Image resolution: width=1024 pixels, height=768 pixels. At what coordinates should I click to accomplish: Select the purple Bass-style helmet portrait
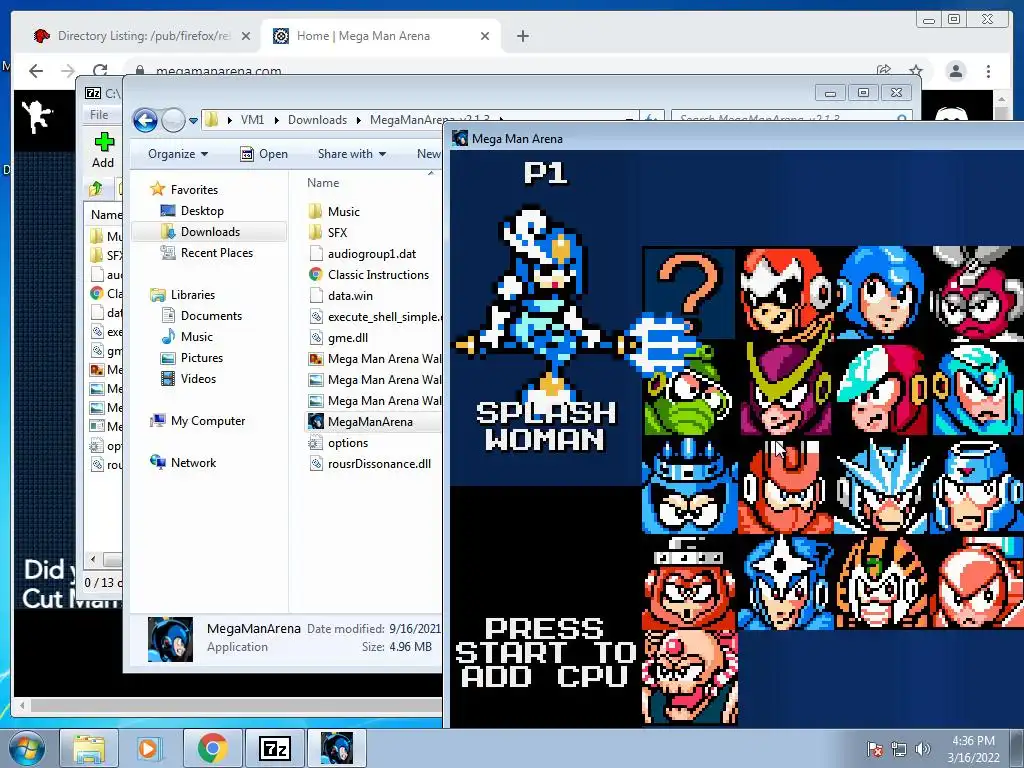[x=786, y=390]
